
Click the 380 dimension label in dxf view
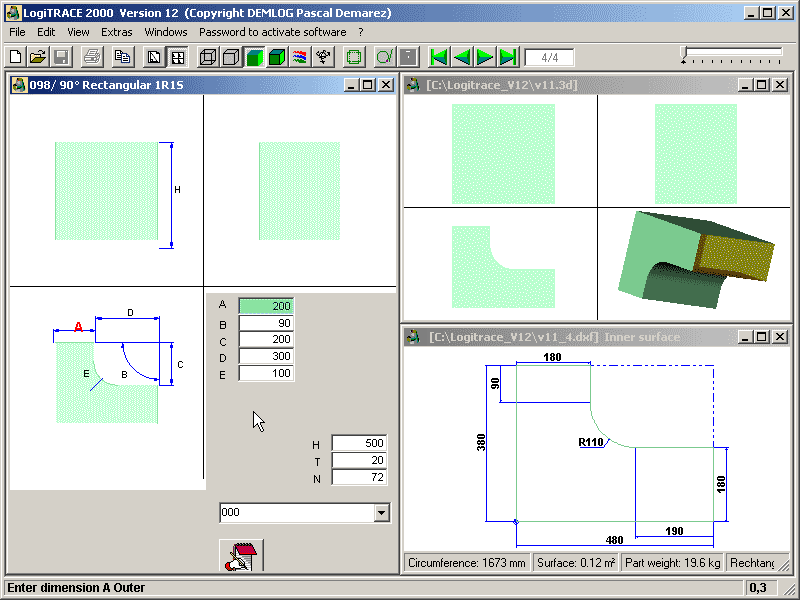tap(481, 442)
